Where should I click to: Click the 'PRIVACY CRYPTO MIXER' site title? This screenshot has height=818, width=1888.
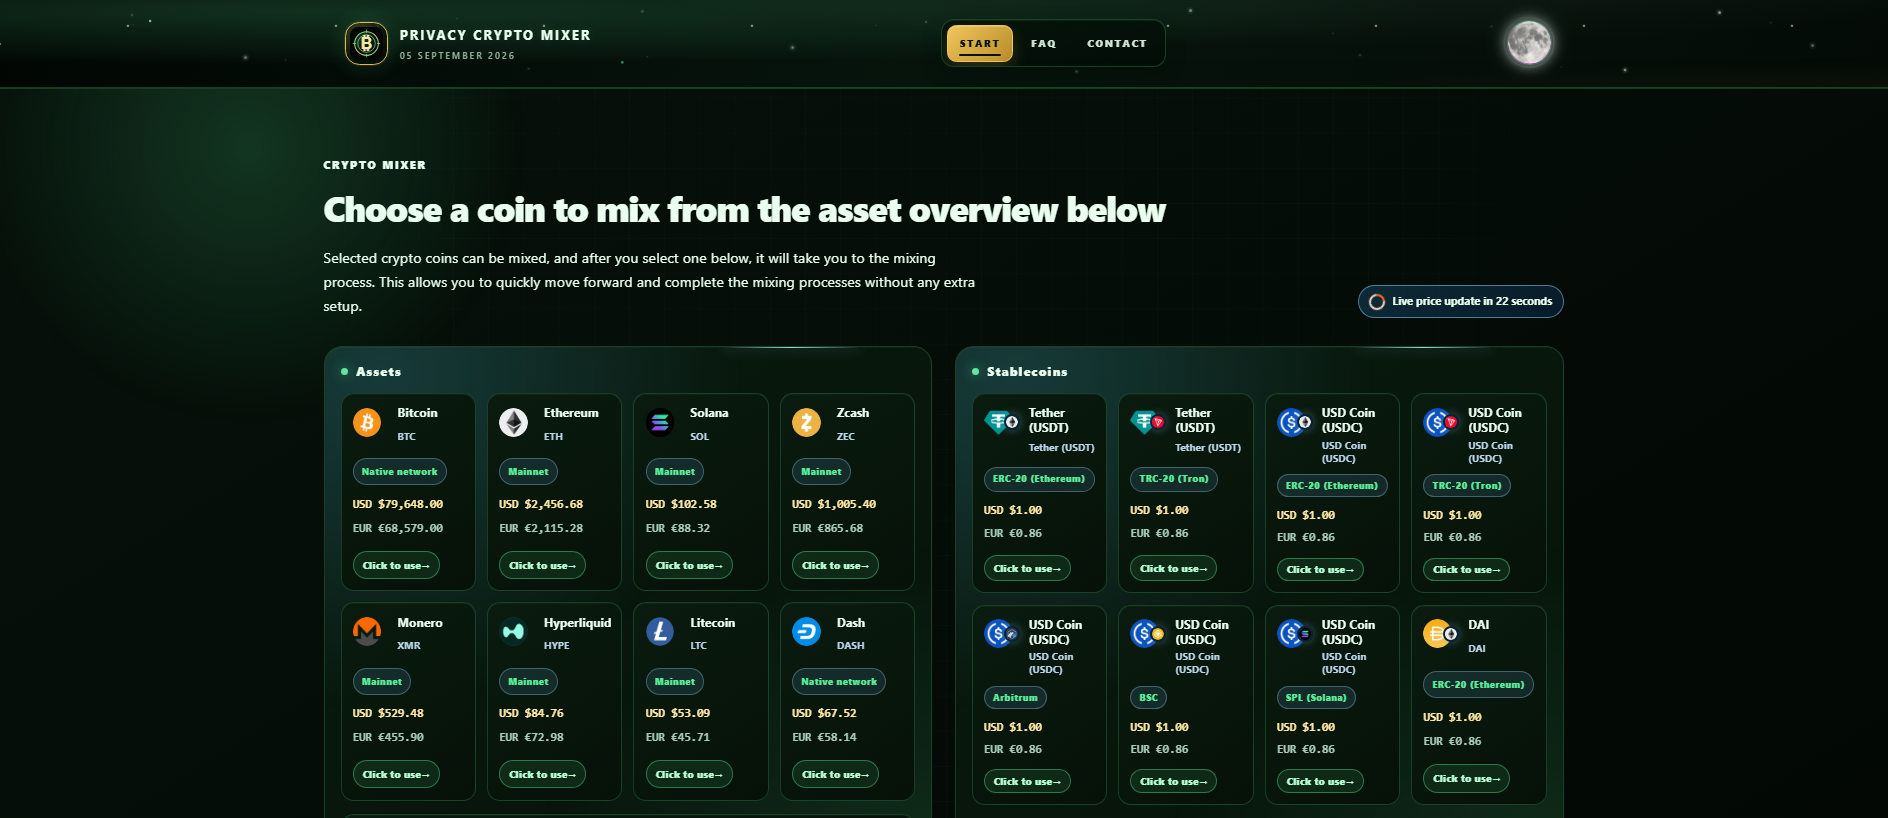(x=495, y=35)
